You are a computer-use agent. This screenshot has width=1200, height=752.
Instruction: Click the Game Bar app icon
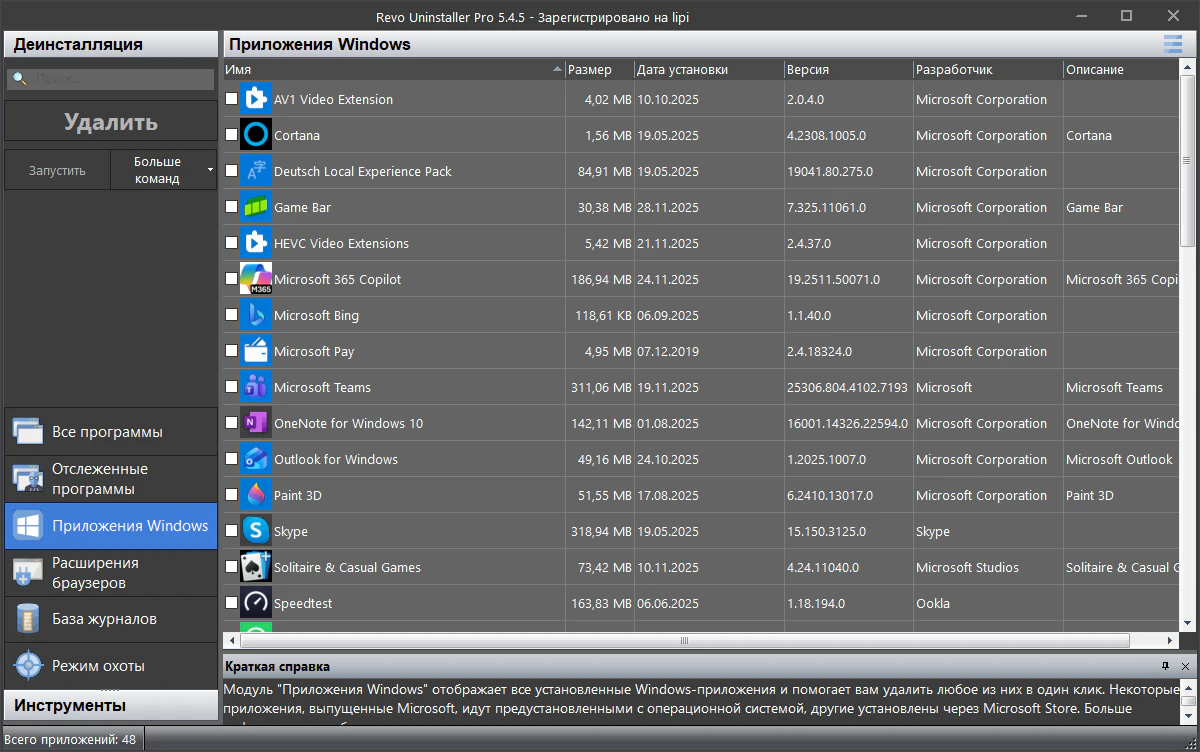(x=256, y=207)
